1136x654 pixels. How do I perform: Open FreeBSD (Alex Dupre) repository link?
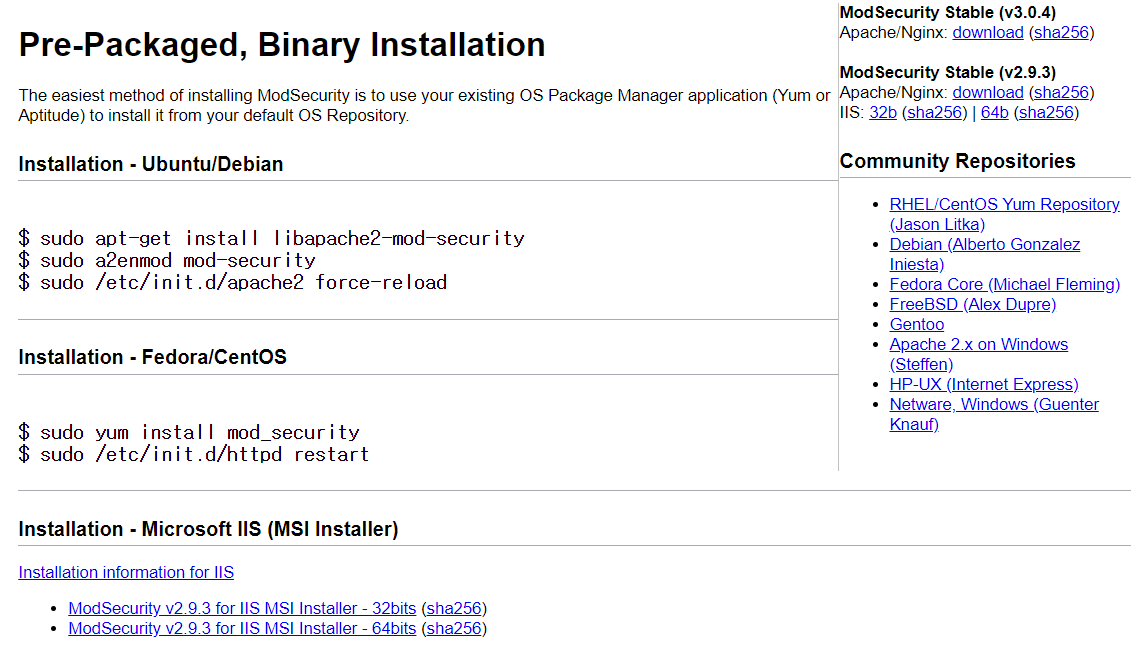pos(972,305)
